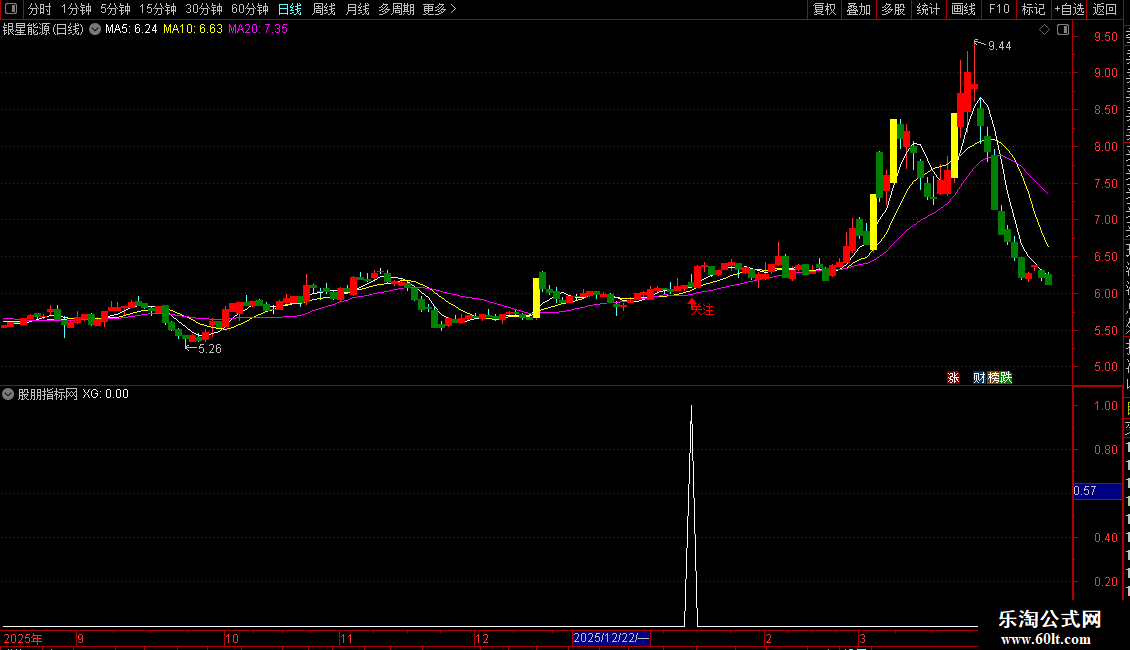Expand the 更多 periods menu

(440, 9)
